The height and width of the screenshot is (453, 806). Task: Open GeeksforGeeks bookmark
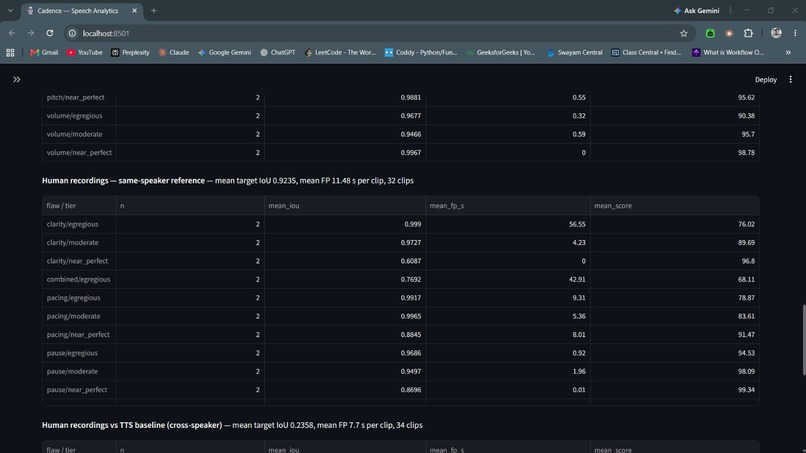[501, 52]
